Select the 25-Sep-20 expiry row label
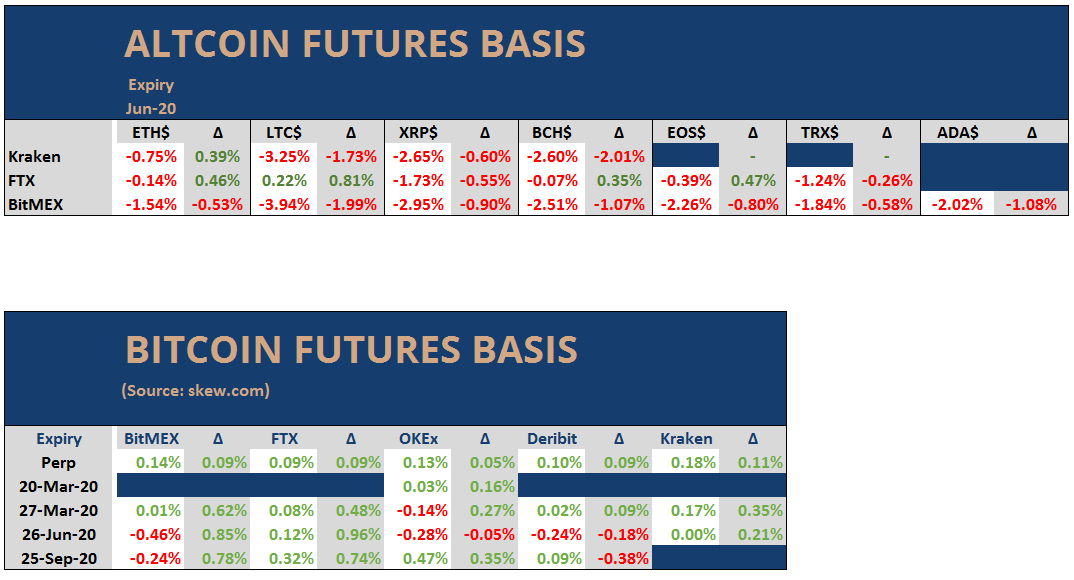The height and width of the screenshot is (580, 1074). coord(59,558)
